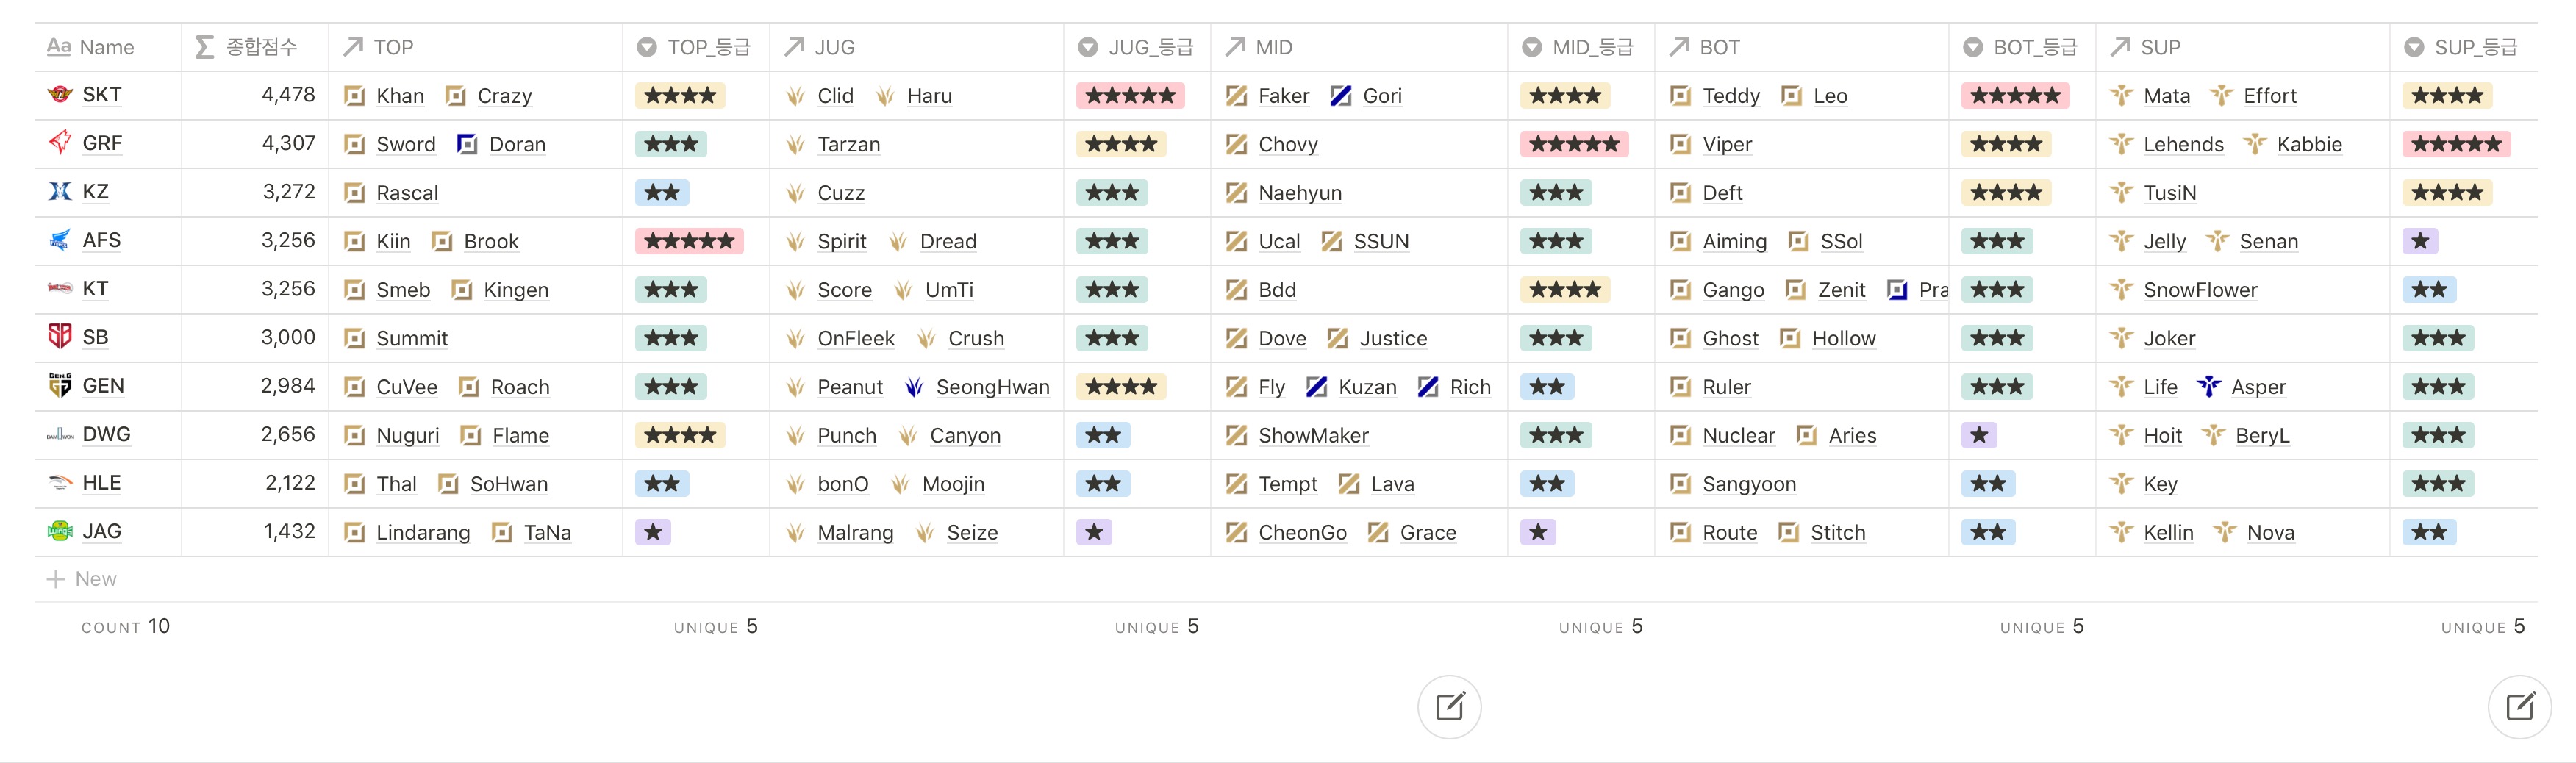Image resolution: width=2576 pixels, height=763 pixels.
Task: Open the JUG_등급 column header menu
Action: [1137, 47]
